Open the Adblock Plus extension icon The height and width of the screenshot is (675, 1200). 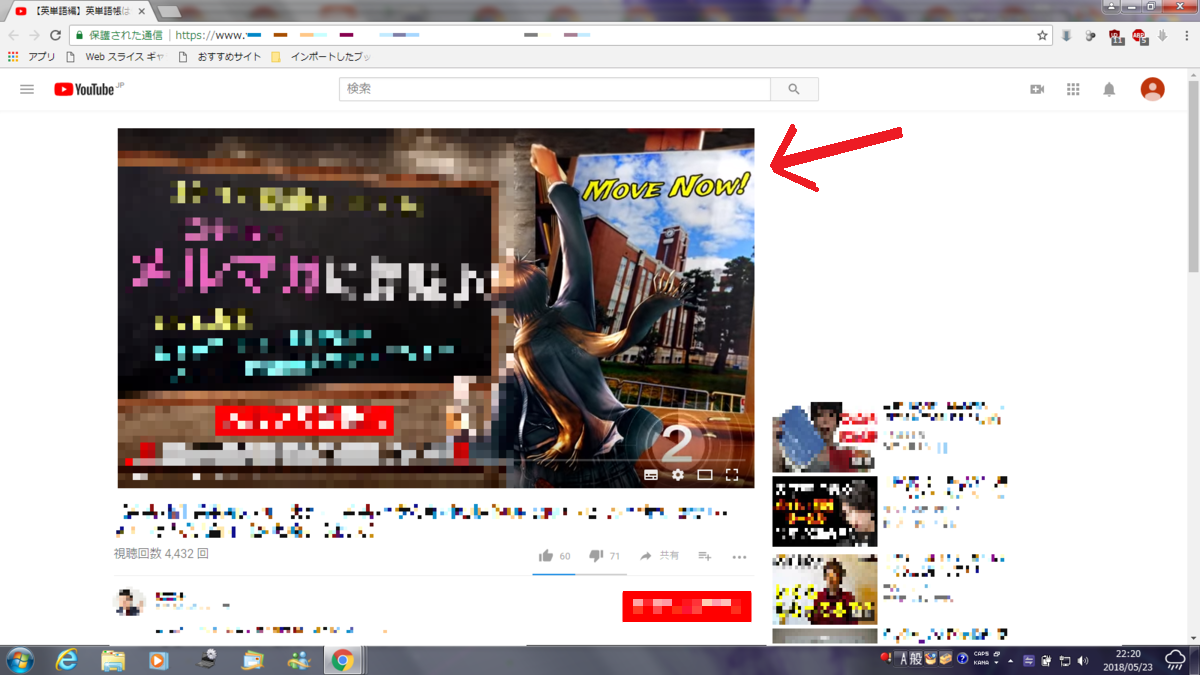pyautogui.click(x=1139, y=36)
